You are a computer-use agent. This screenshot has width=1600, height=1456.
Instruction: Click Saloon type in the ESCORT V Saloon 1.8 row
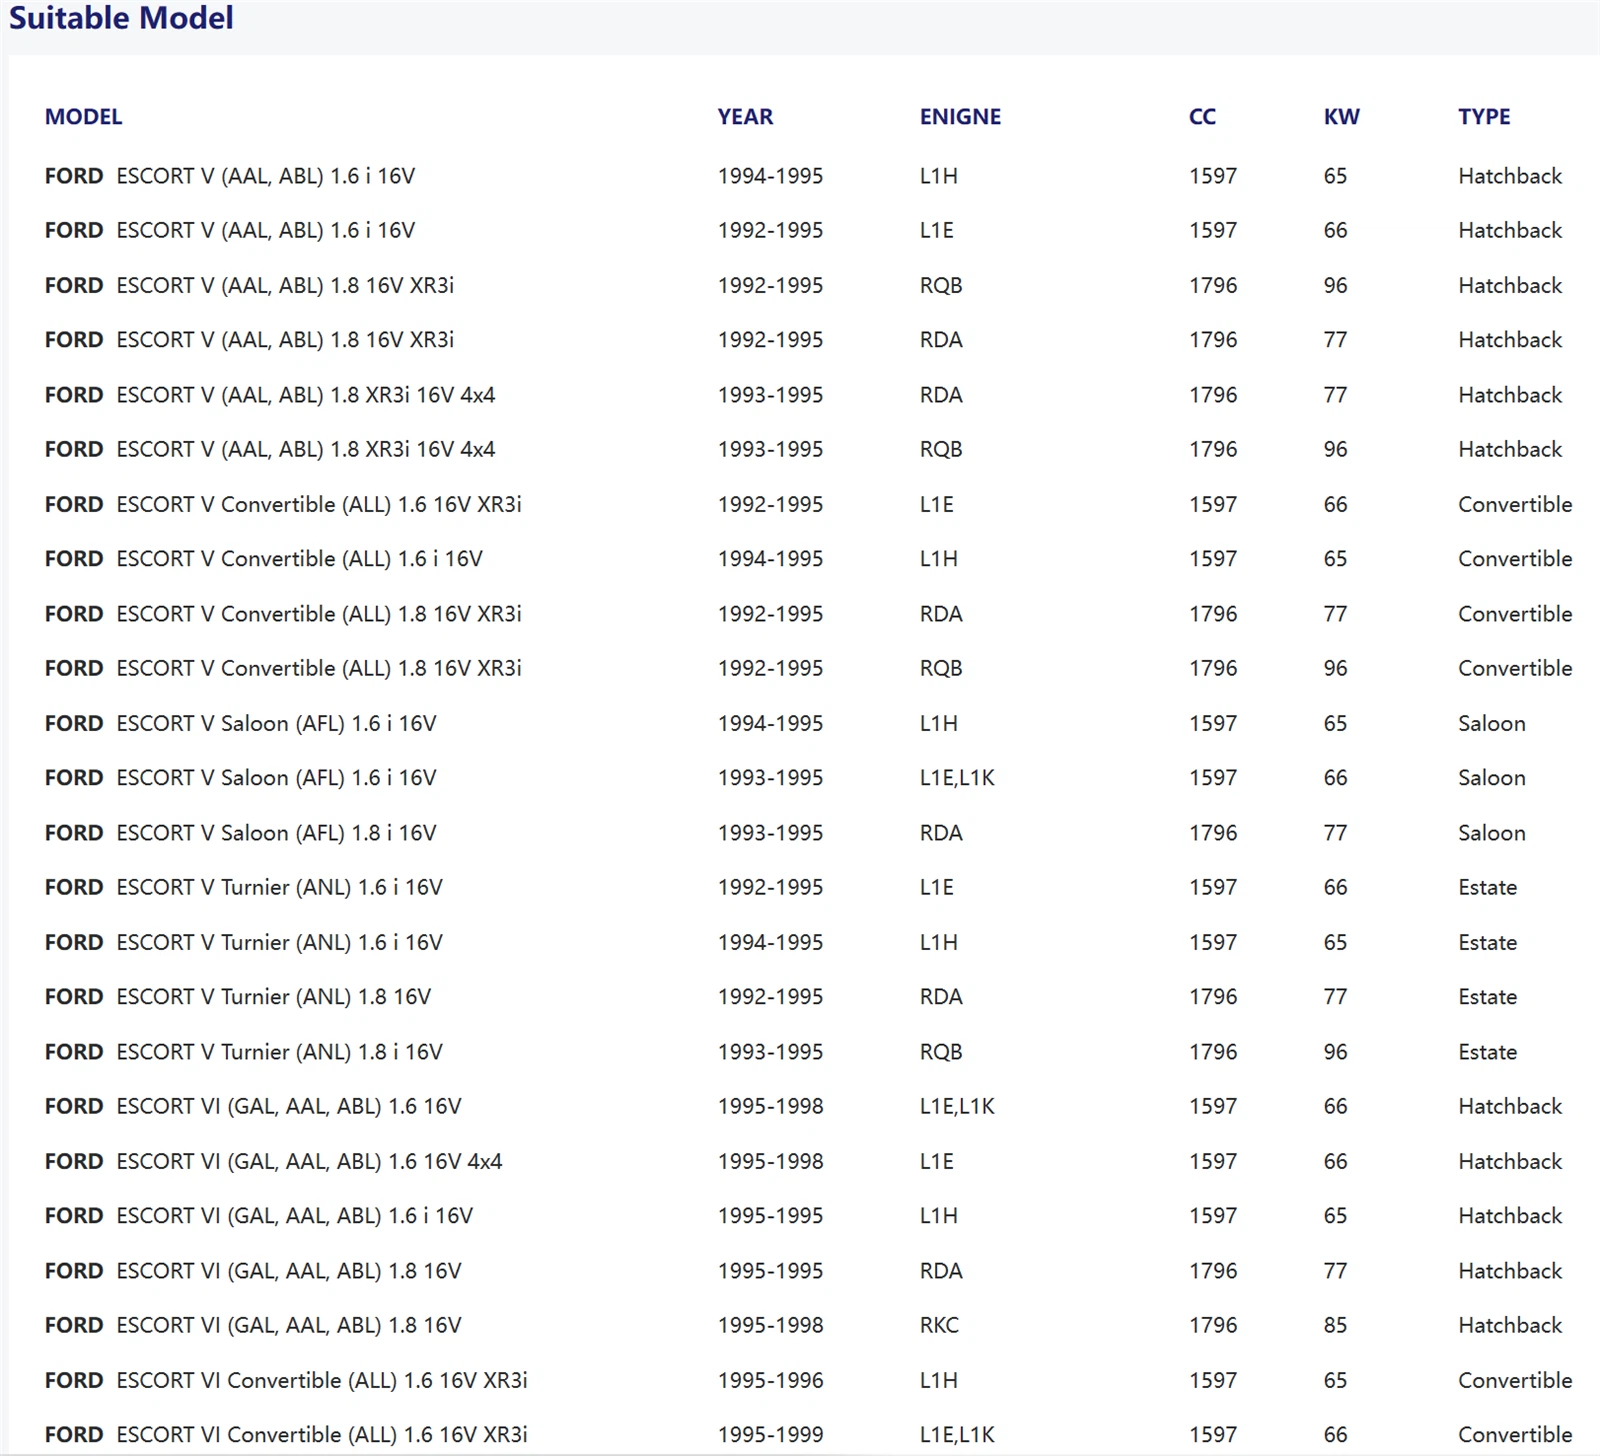pyautogui.click(x=1491, y=833)
